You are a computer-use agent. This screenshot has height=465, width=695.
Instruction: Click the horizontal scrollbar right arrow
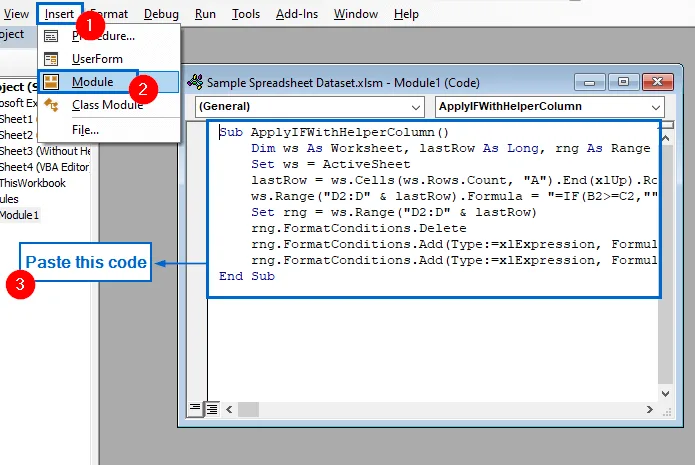[650, 410]
